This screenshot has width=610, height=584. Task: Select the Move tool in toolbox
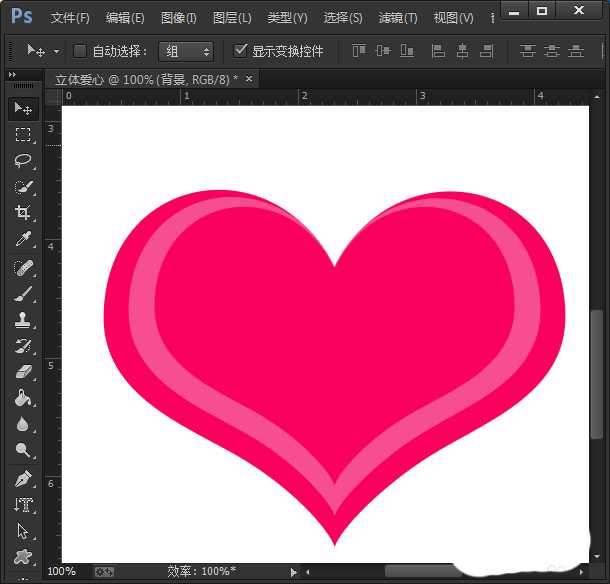(23, 109)
